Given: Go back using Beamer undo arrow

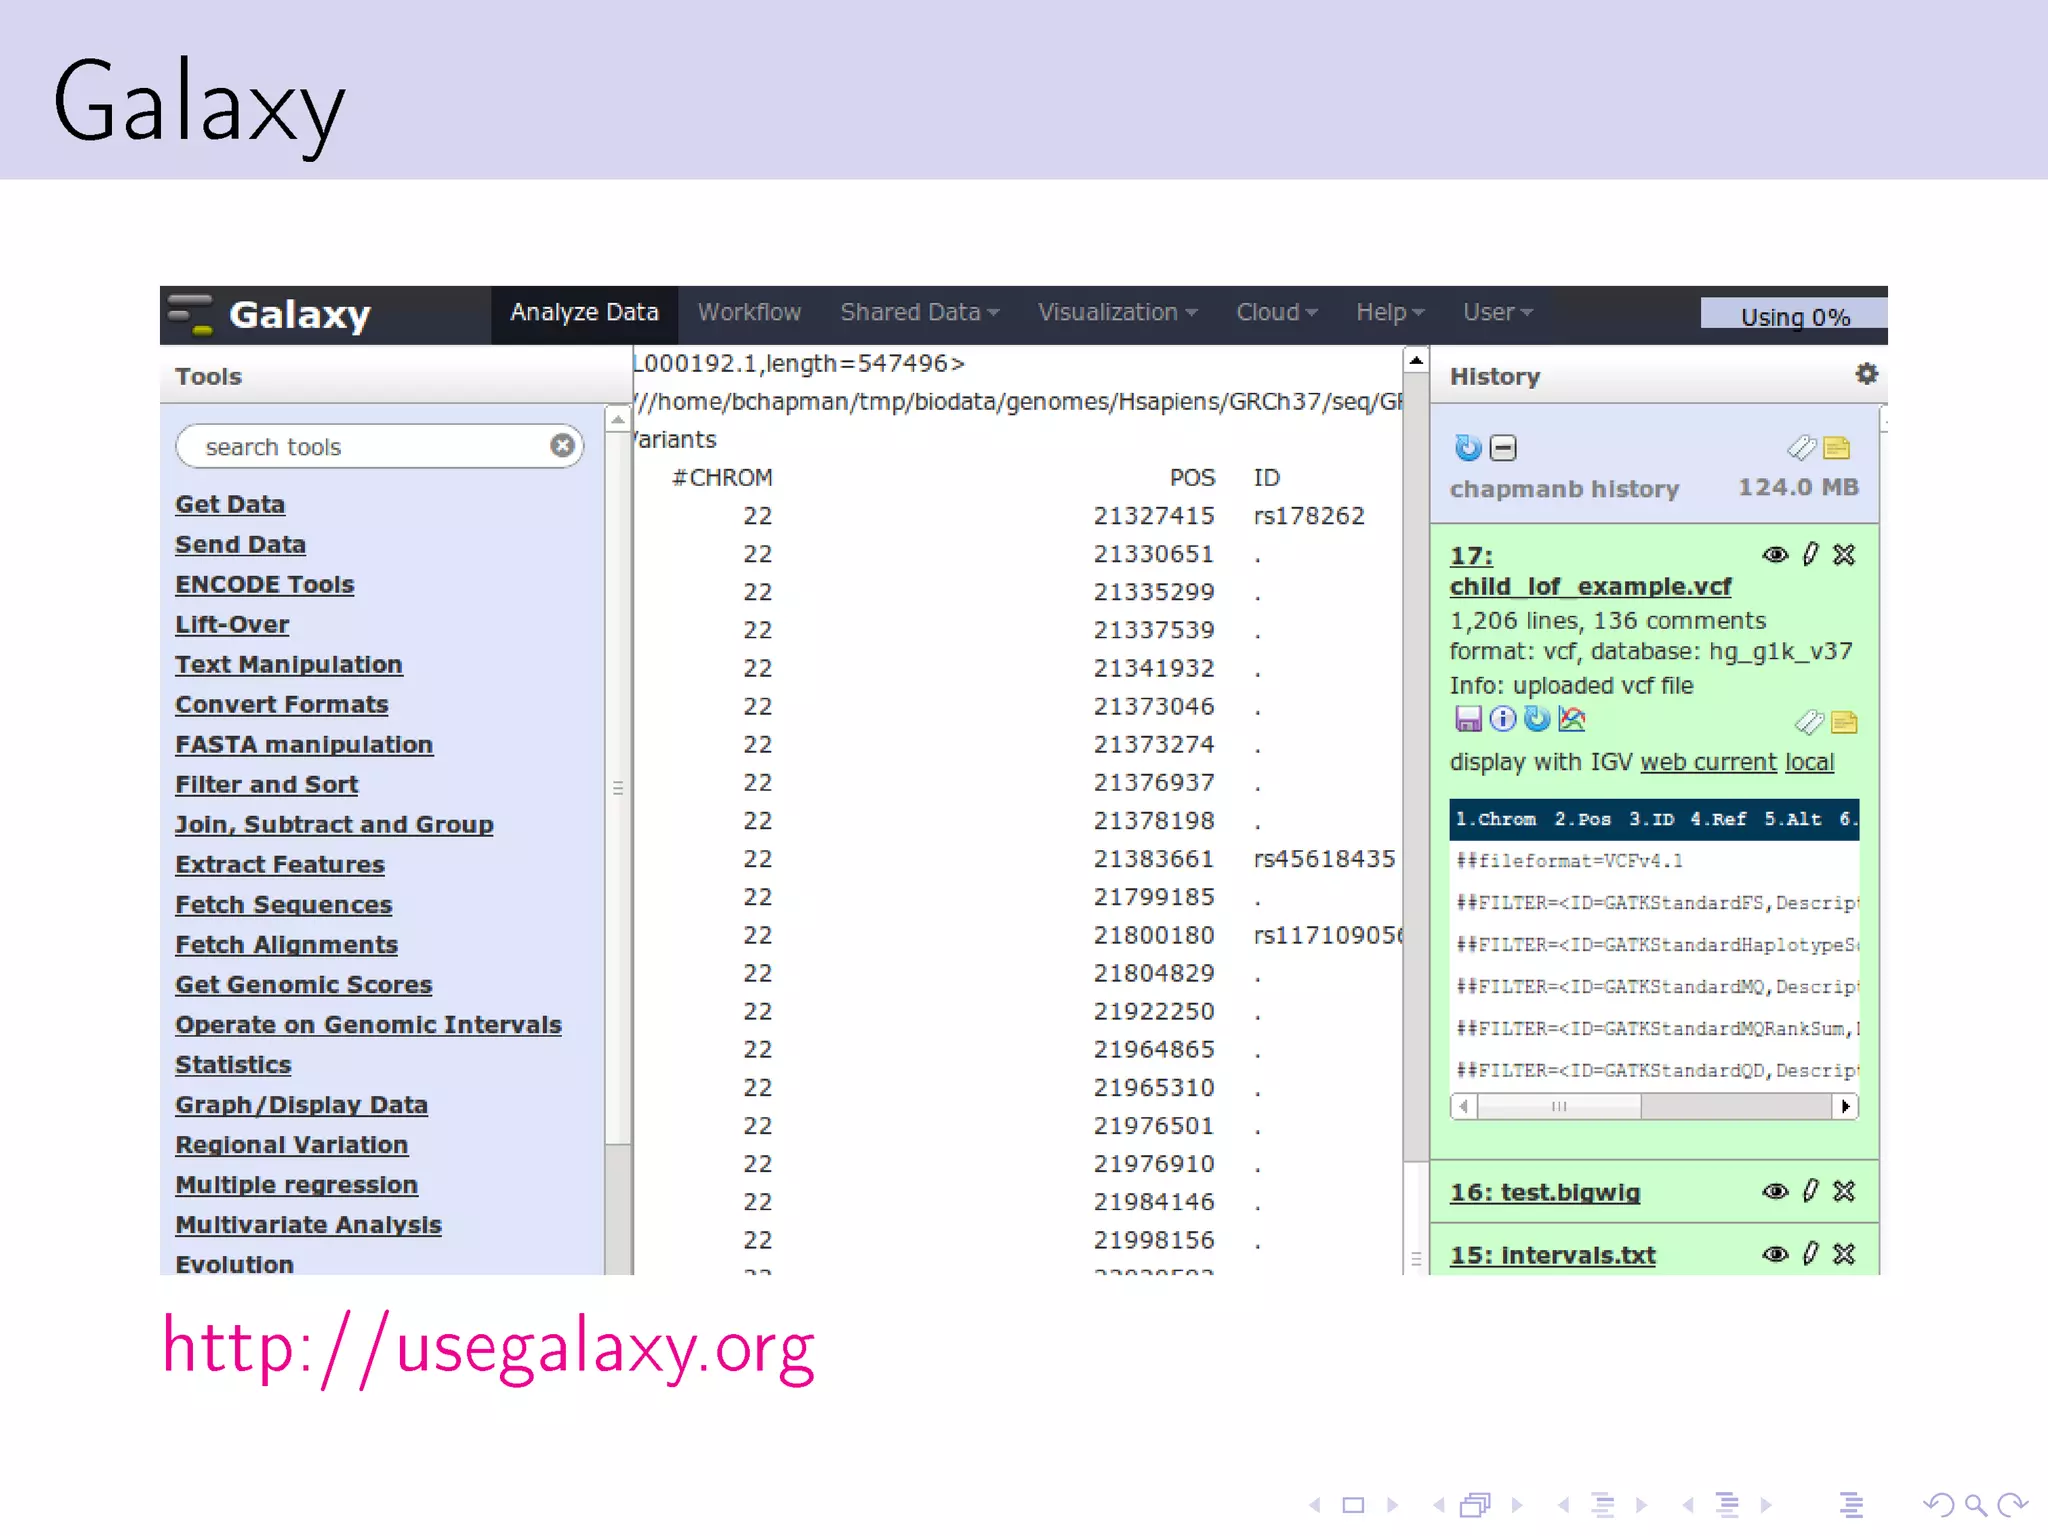Looking at the screenshot, I should 1939,1504.
